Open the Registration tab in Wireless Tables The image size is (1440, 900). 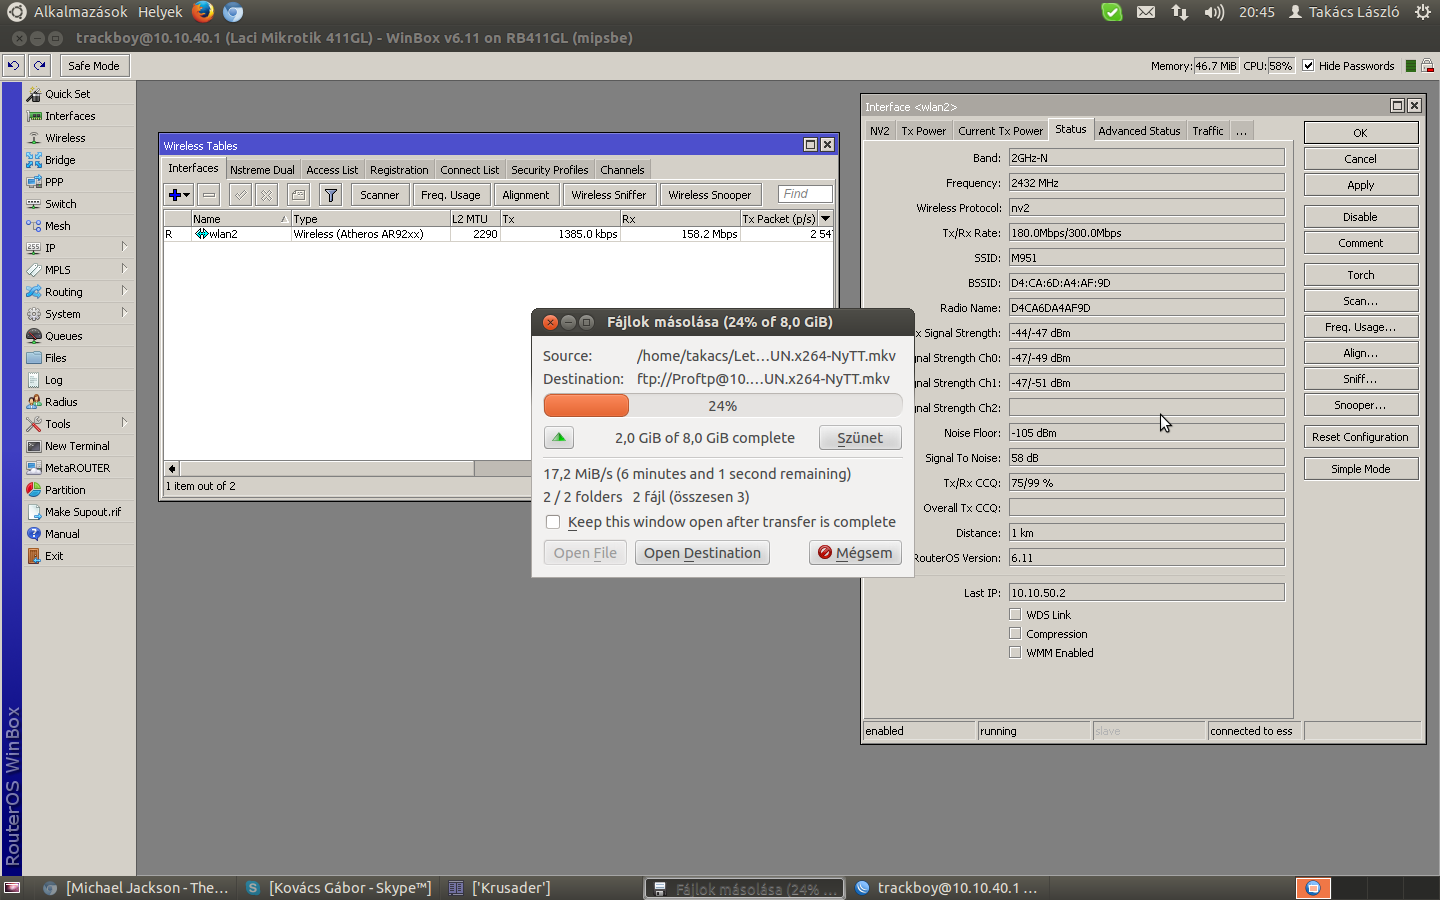tap(399, 169)
